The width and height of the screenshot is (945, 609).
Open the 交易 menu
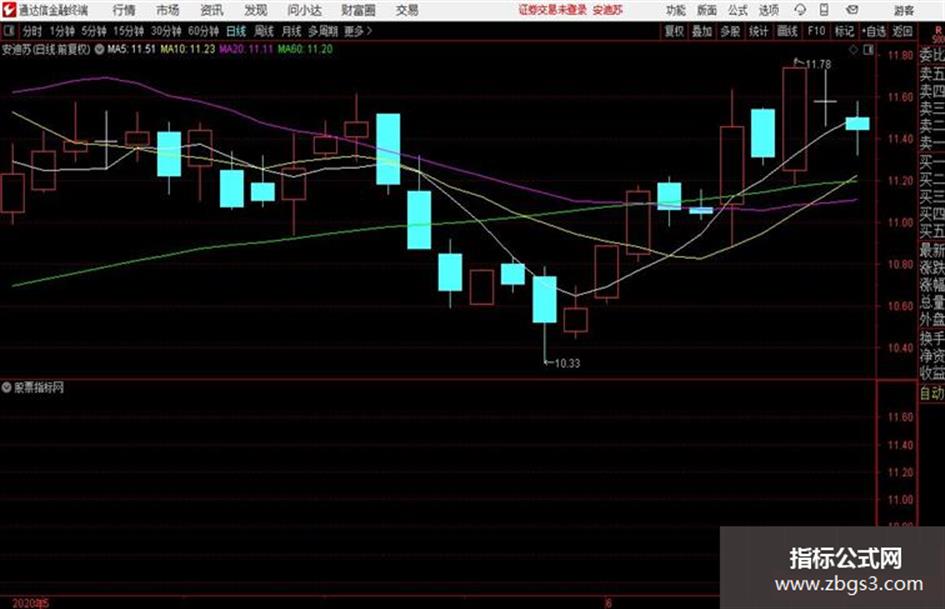[x=407, y=10]
